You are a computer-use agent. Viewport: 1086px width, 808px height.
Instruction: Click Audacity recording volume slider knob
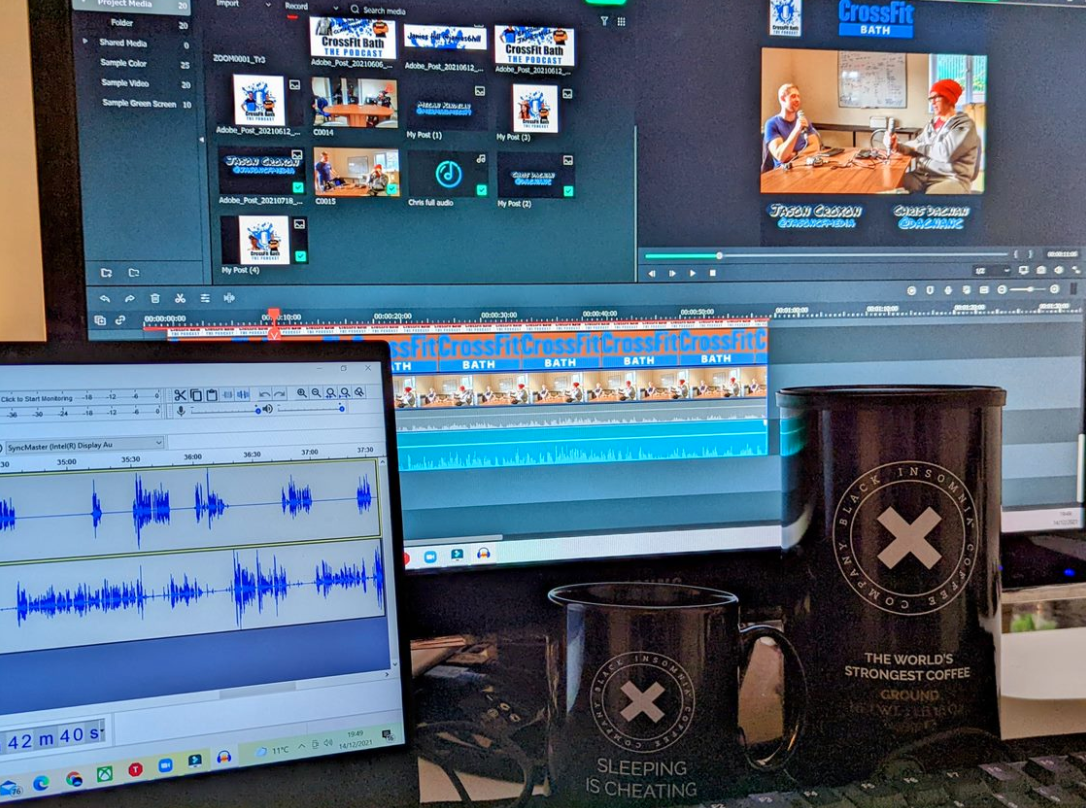click(x=258, y=411)
